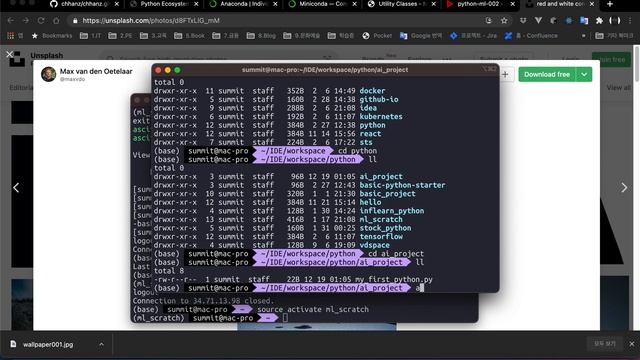Open Max van den Oetelaar's profile name
The width and height of the screenshot is (640, 360).
click(x=96, y=71)
